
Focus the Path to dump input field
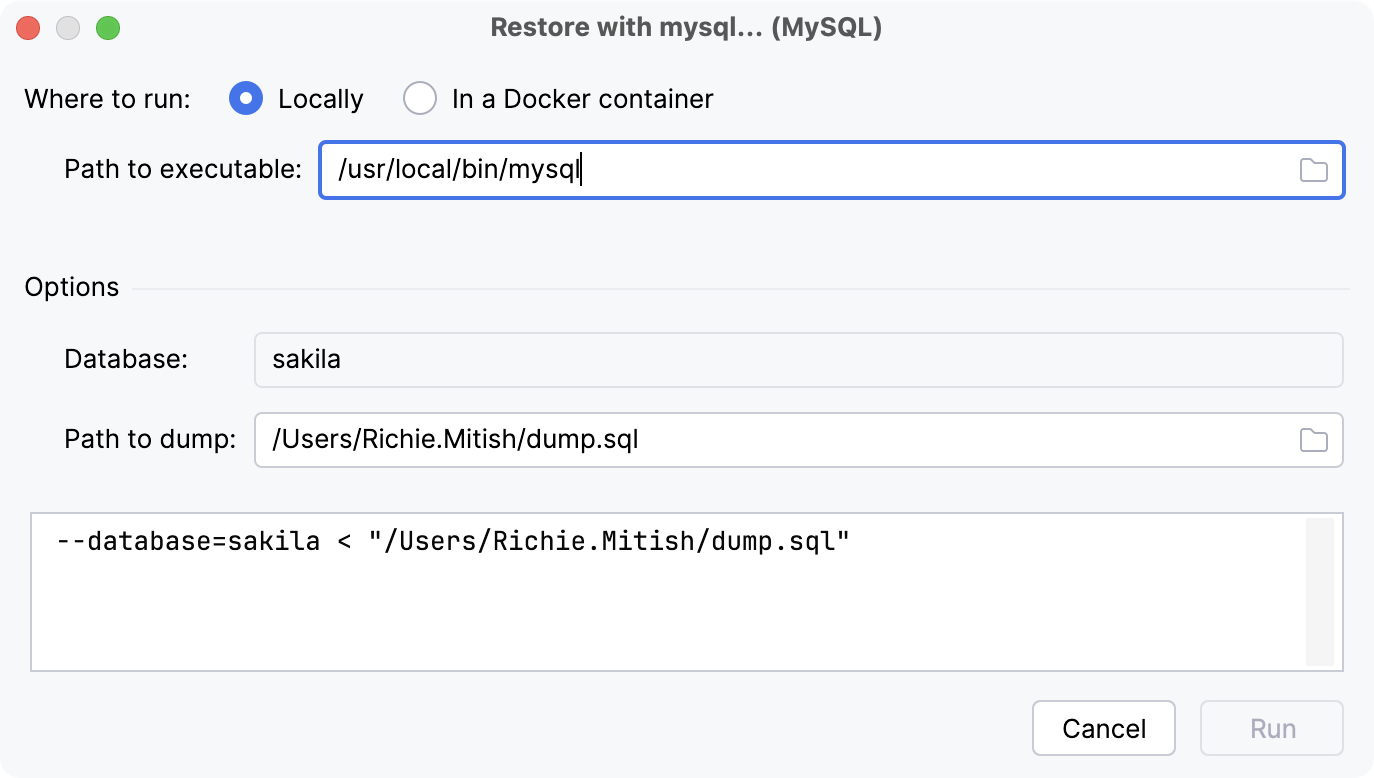[x=700, y=440]
